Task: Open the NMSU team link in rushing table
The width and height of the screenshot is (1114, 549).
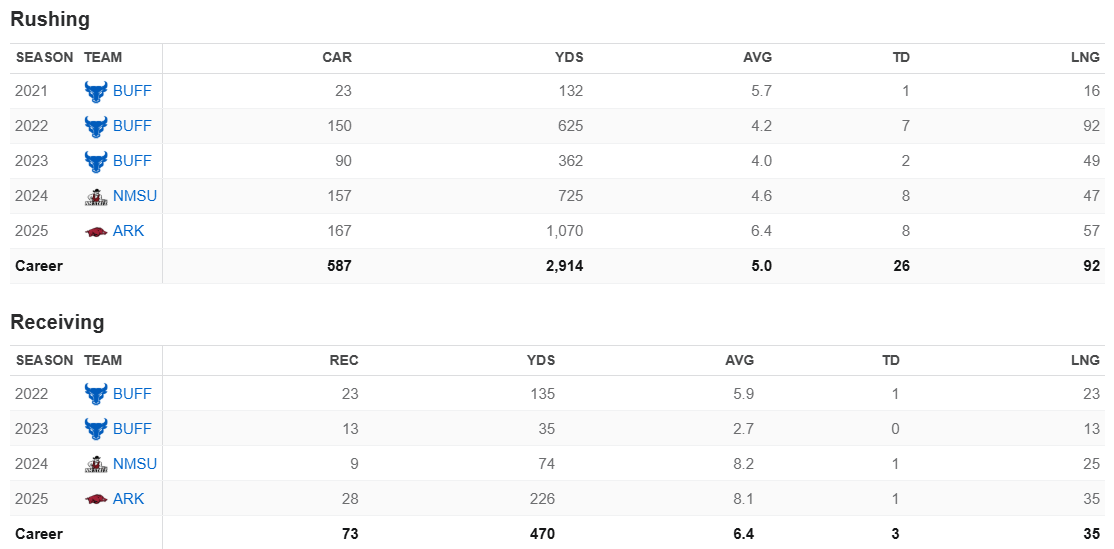Action: pos(135,196)
